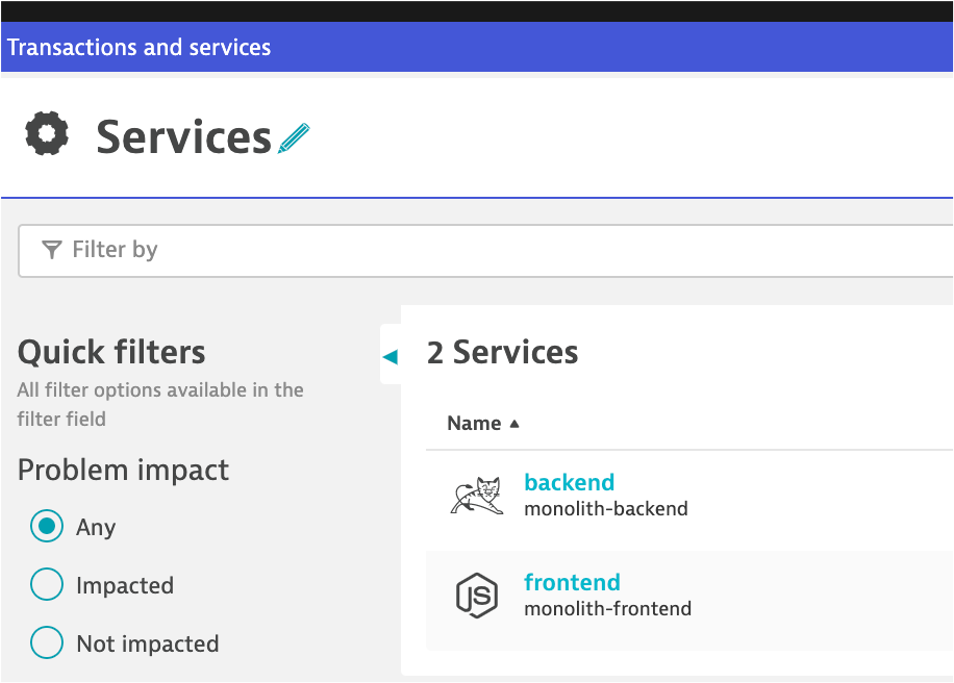Focus the Filter by input field
Image resolution: width=954 pixels, height=683 pixels.
[x=500, y=250]
